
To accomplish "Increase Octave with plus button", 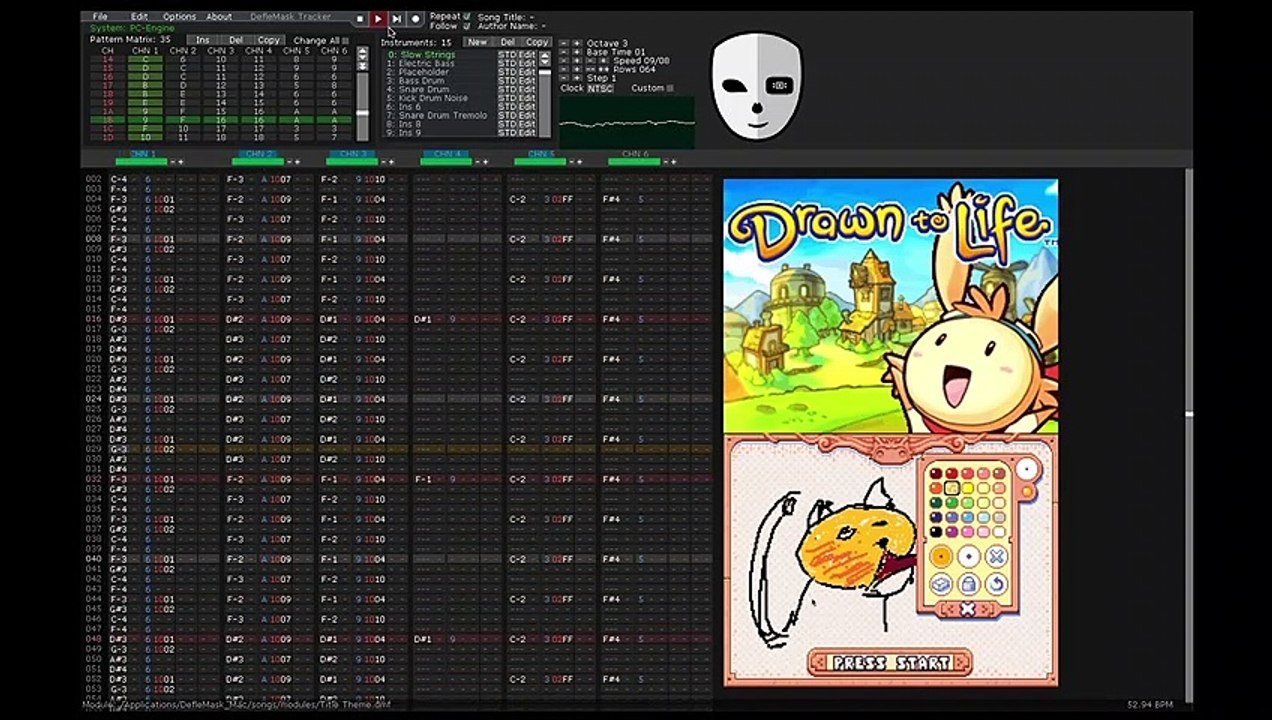I will [577, 44].
